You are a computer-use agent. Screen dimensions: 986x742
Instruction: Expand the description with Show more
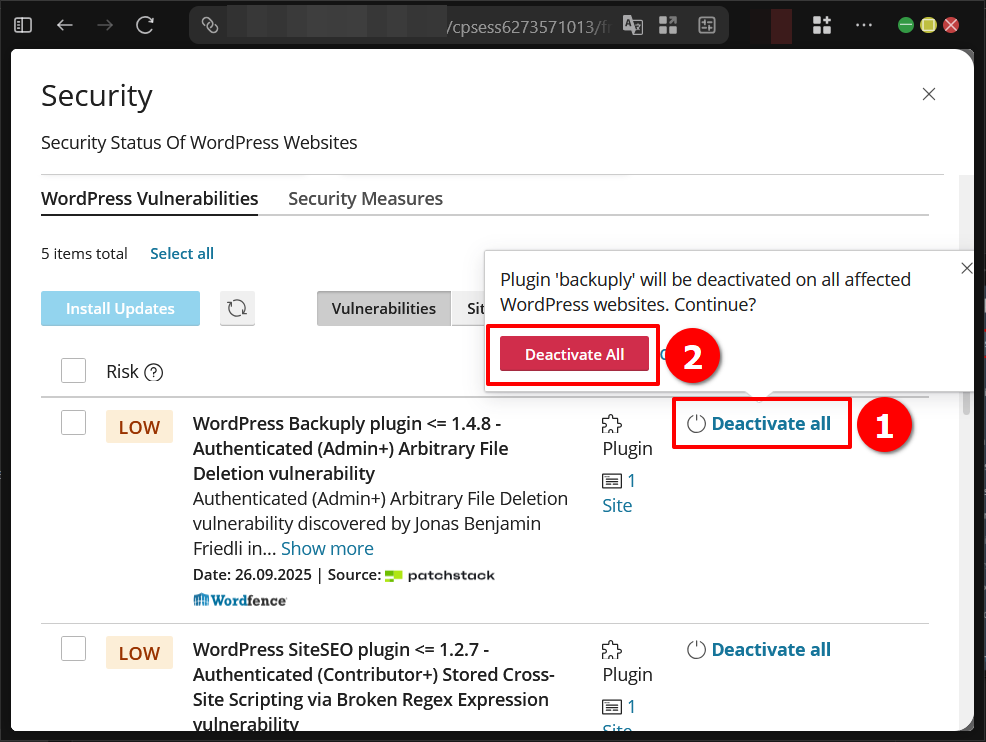[327, 548]
